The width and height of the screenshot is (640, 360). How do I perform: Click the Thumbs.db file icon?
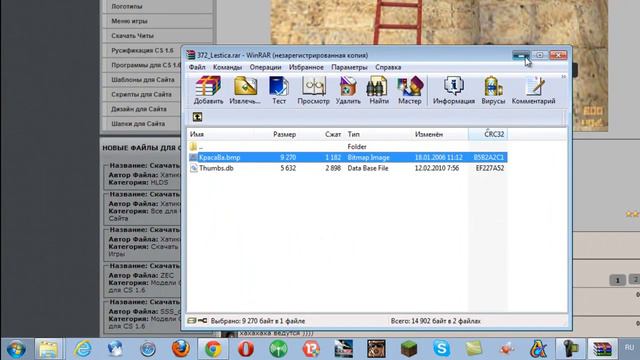point(193,168)
